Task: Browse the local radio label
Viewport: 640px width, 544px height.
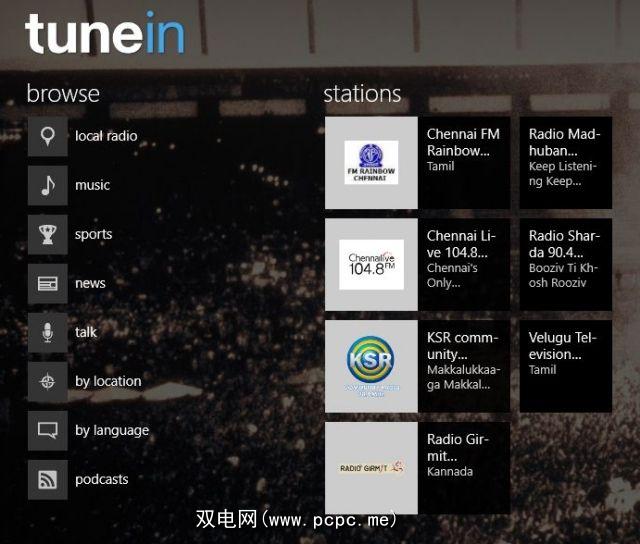Action: (106, 136)
